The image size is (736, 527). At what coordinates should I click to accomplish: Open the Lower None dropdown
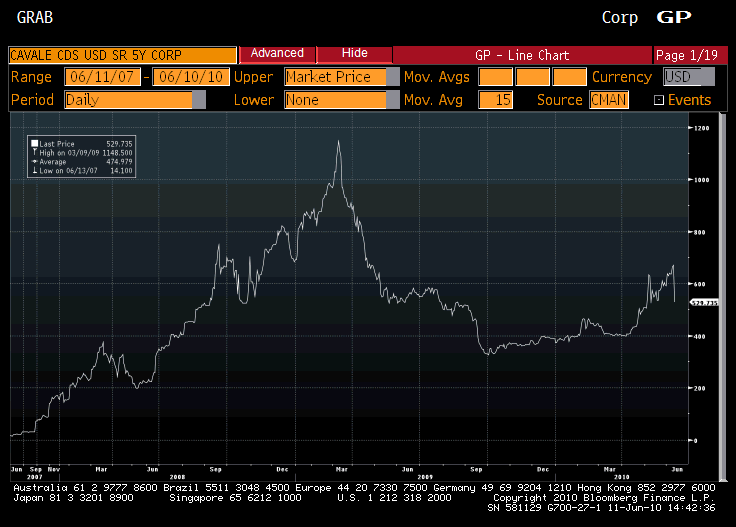(341, 100)
